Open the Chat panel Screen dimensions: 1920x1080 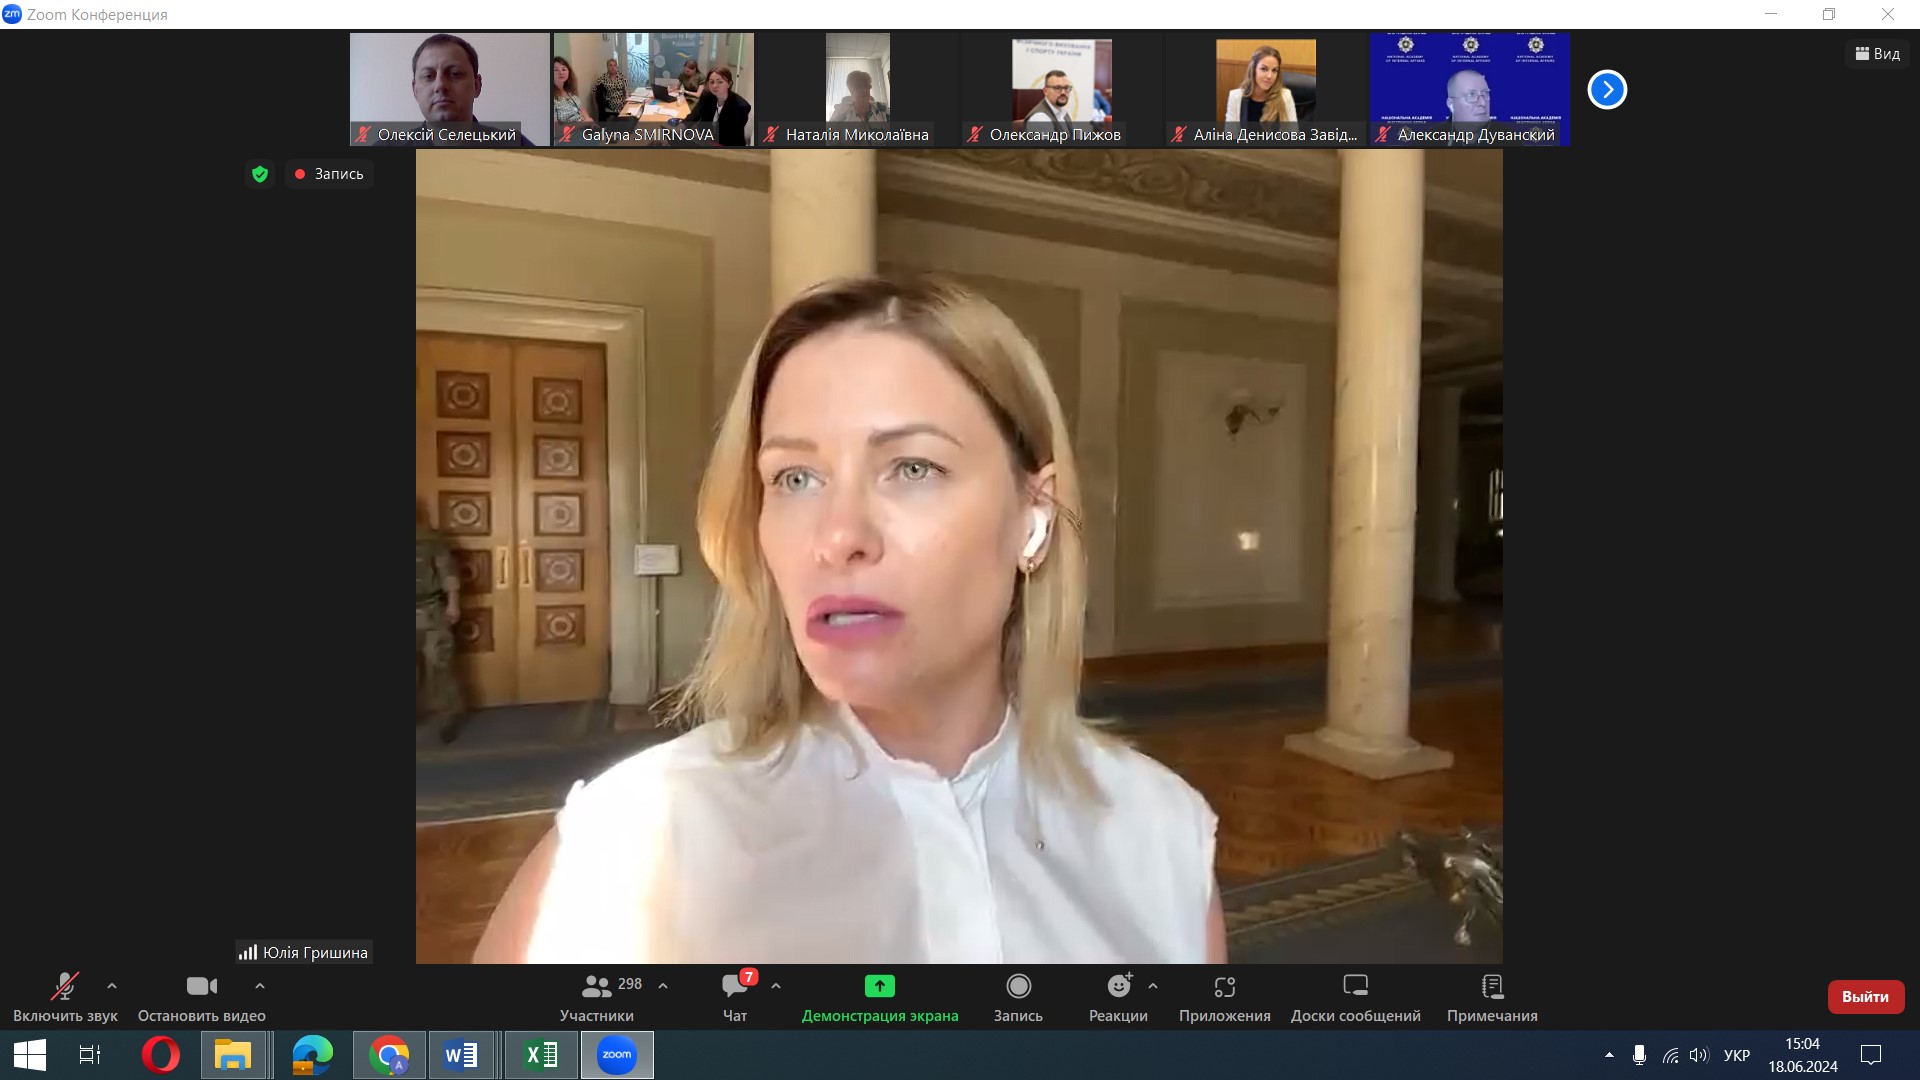(735, 987)
